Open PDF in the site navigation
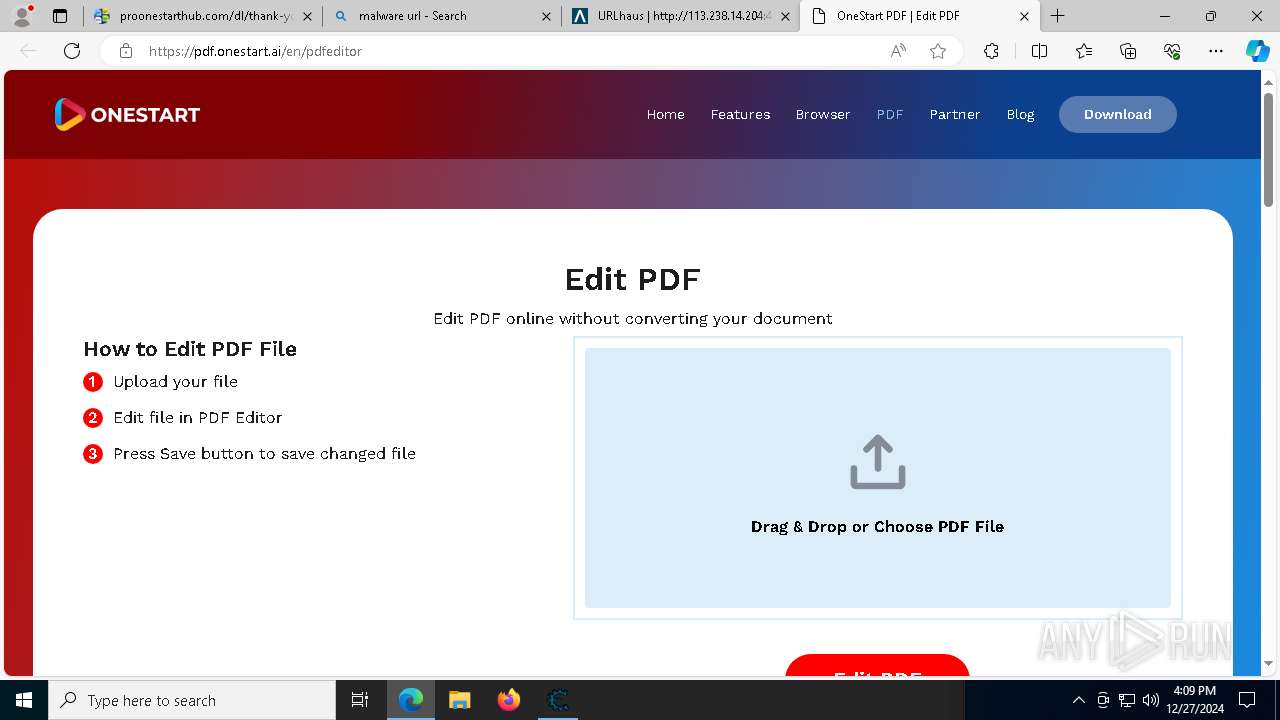 [890, 114]
